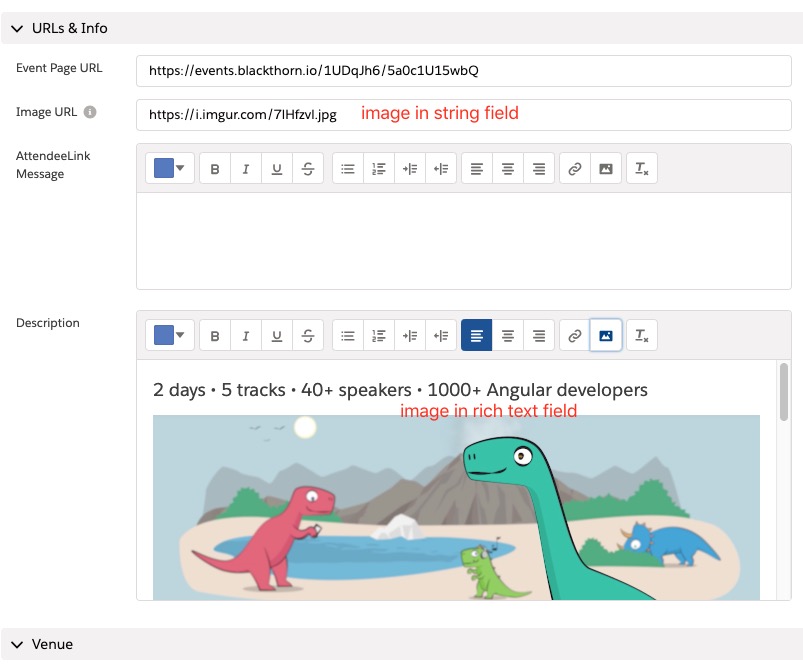Viewport: 803px width, 664px height.
Task: Select active left-align button in Description editor
Action: (x=477, y=335)
